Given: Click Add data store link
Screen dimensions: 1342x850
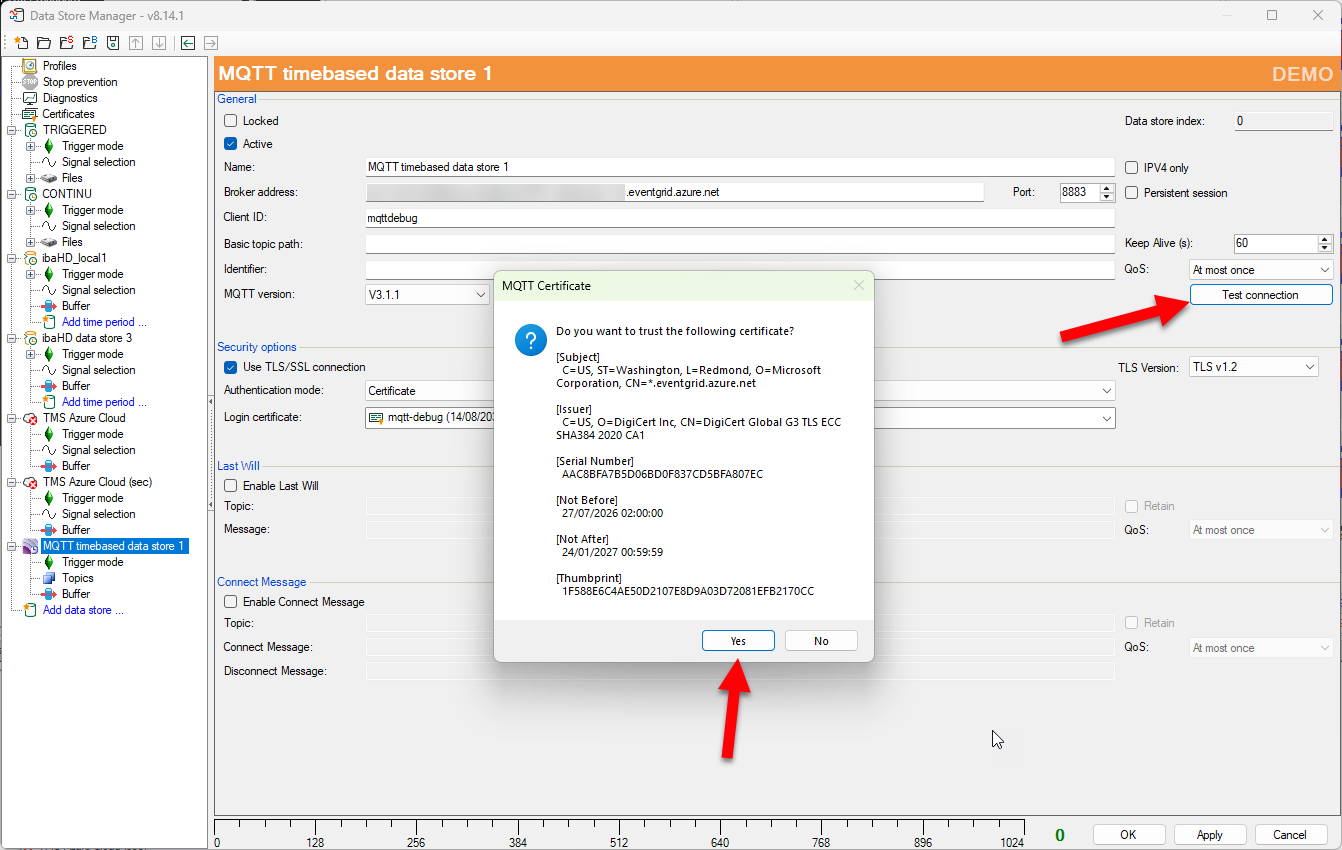Looking at the screenshot, I should 83,610.
